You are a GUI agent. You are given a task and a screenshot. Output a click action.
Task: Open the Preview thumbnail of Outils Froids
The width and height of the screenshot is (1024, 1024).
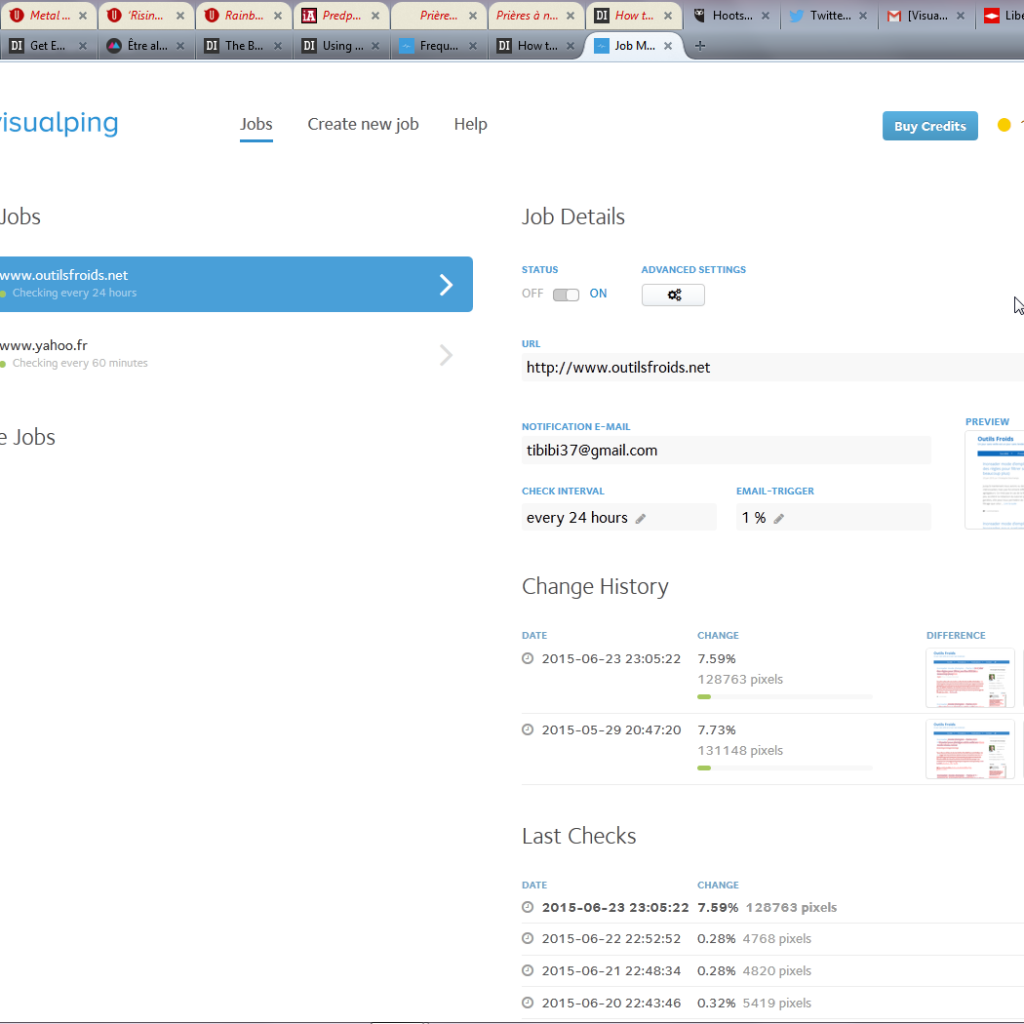(994, 480)
